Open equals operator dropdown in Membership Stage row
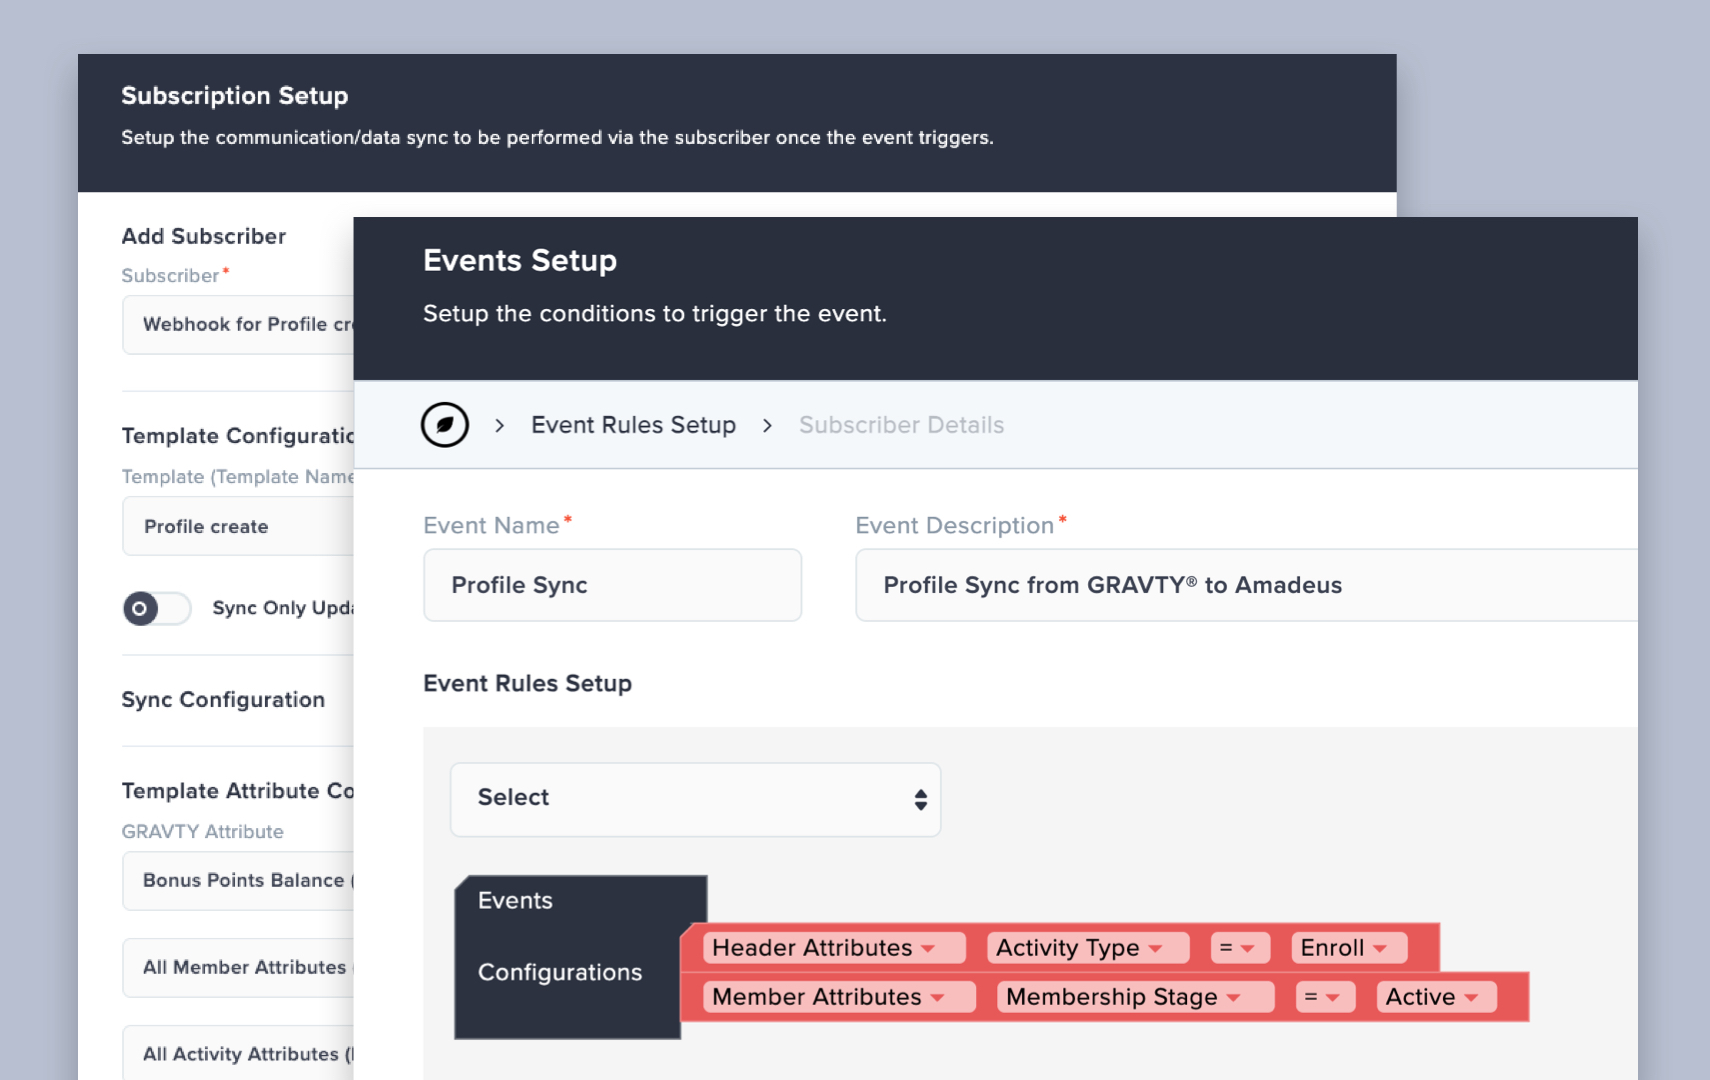The height and width of the screenshot is (1080, 1710). [x=1325, y=997]
